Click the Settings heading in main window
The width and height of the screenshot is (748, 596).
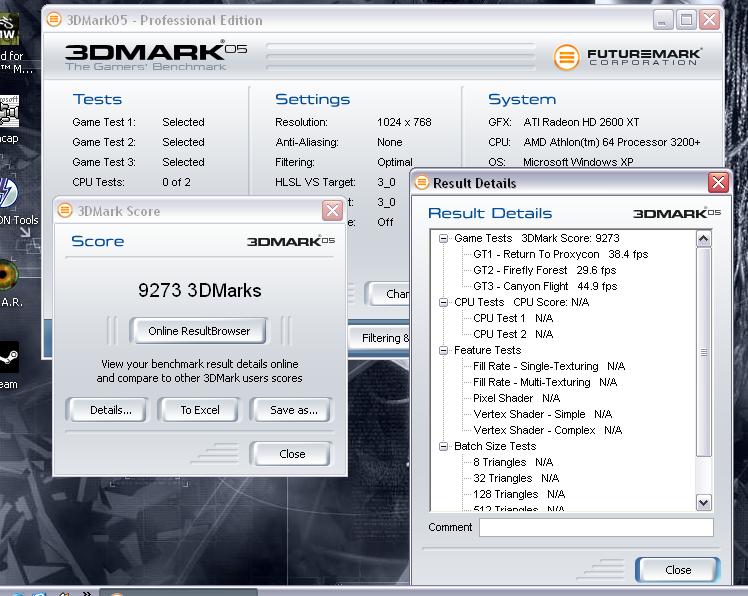312,99
